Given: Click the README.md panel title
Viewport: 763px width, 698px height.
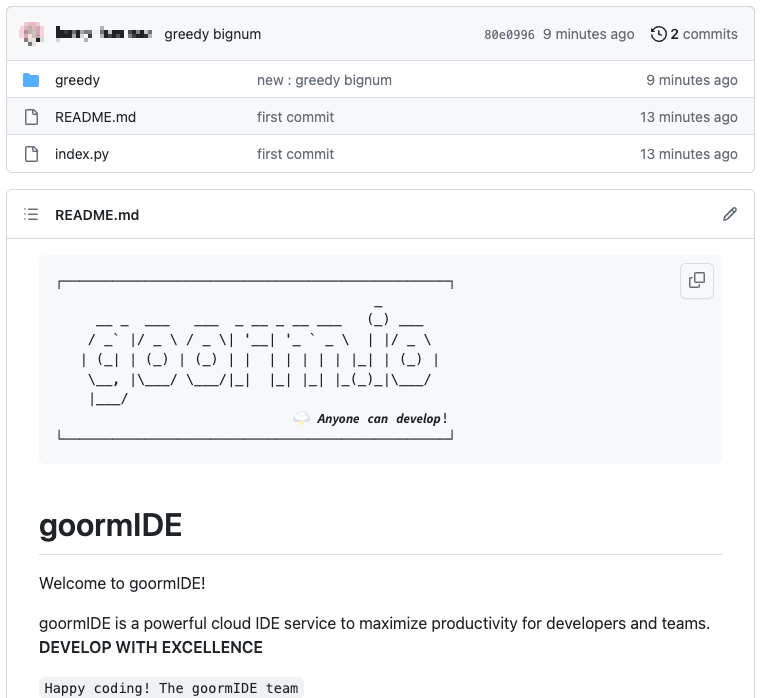Looking at the screenshot, I should point(97,215).
